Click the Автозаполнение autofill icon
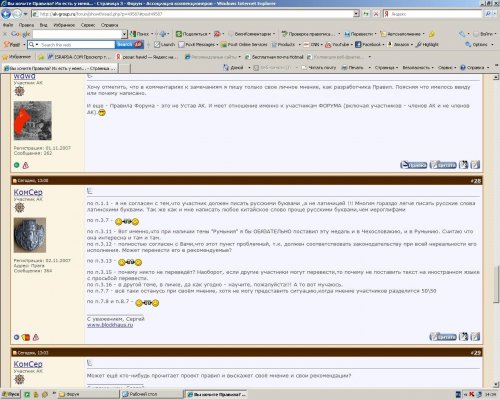Viewport: 500px width, 400px height. tap(383, 34)
